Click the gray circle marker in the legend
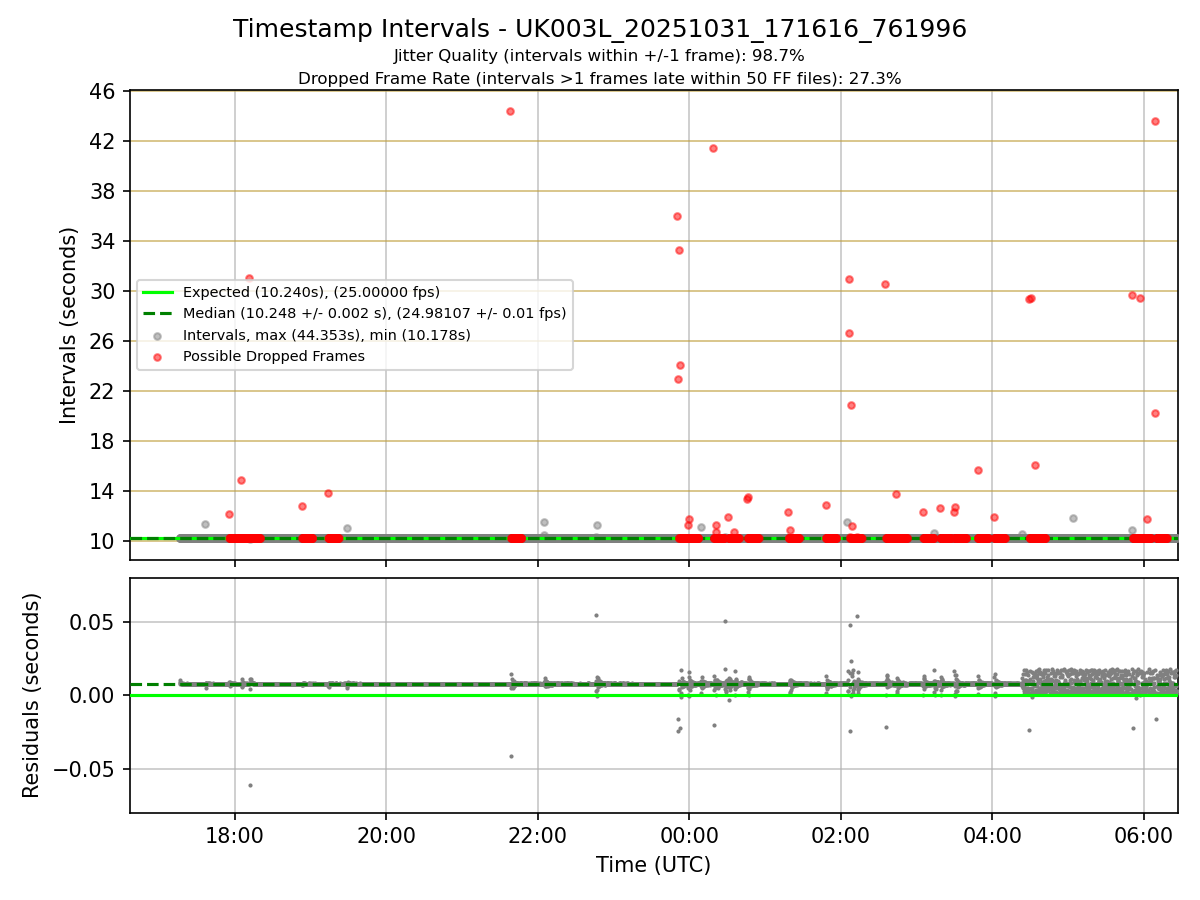This screenshot has width=1200, height=900. 158,335
